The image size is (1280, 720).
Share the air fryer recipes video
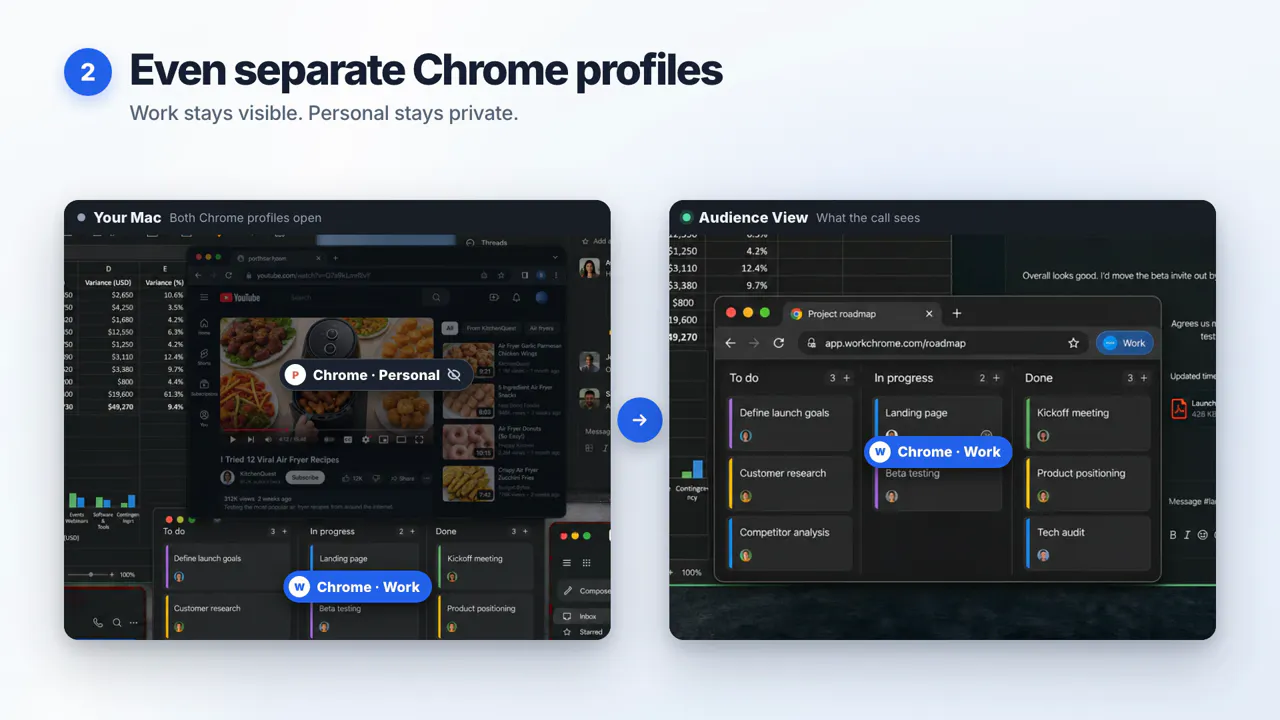pos(403,478)
